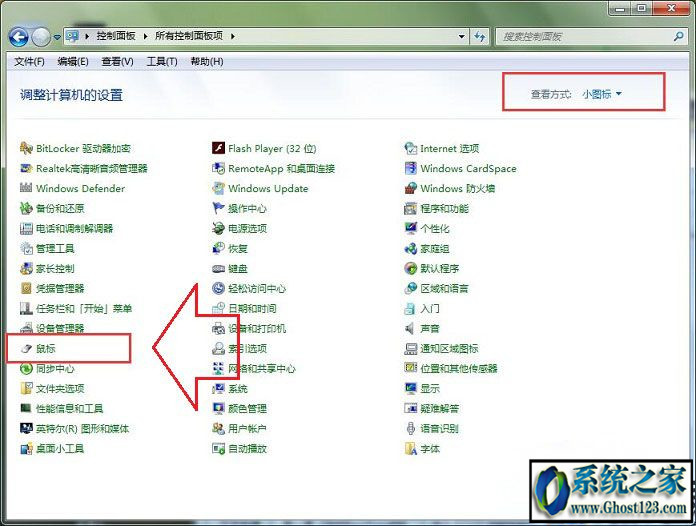Open the recent pages arrow beside navigation buttons

click(57, 37)
